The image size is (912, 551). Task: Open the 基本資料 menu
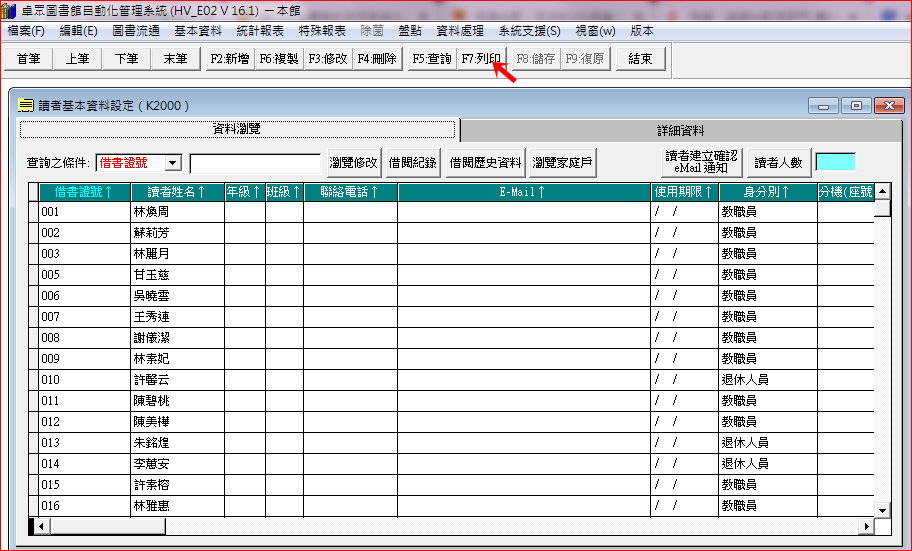click(198, 31)
